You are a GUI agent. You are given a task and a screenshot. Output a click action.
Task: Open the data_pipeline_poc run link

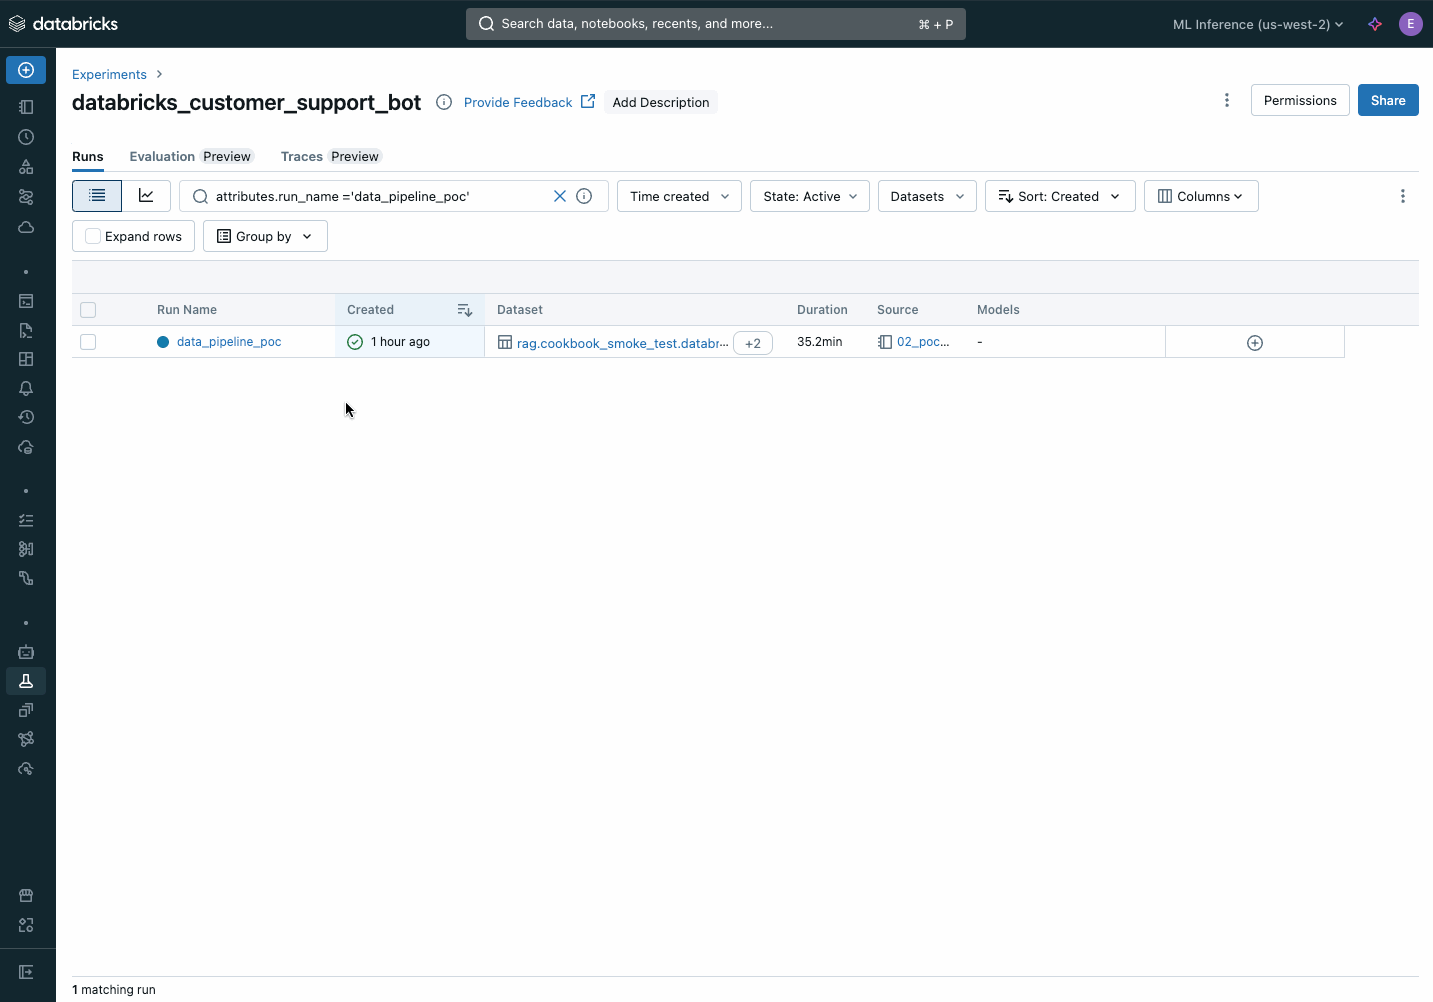click(229, 342)
